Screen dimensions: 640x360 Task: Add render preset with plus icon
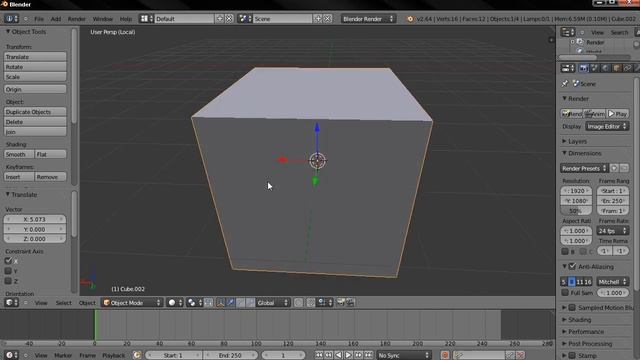[614, 168]
